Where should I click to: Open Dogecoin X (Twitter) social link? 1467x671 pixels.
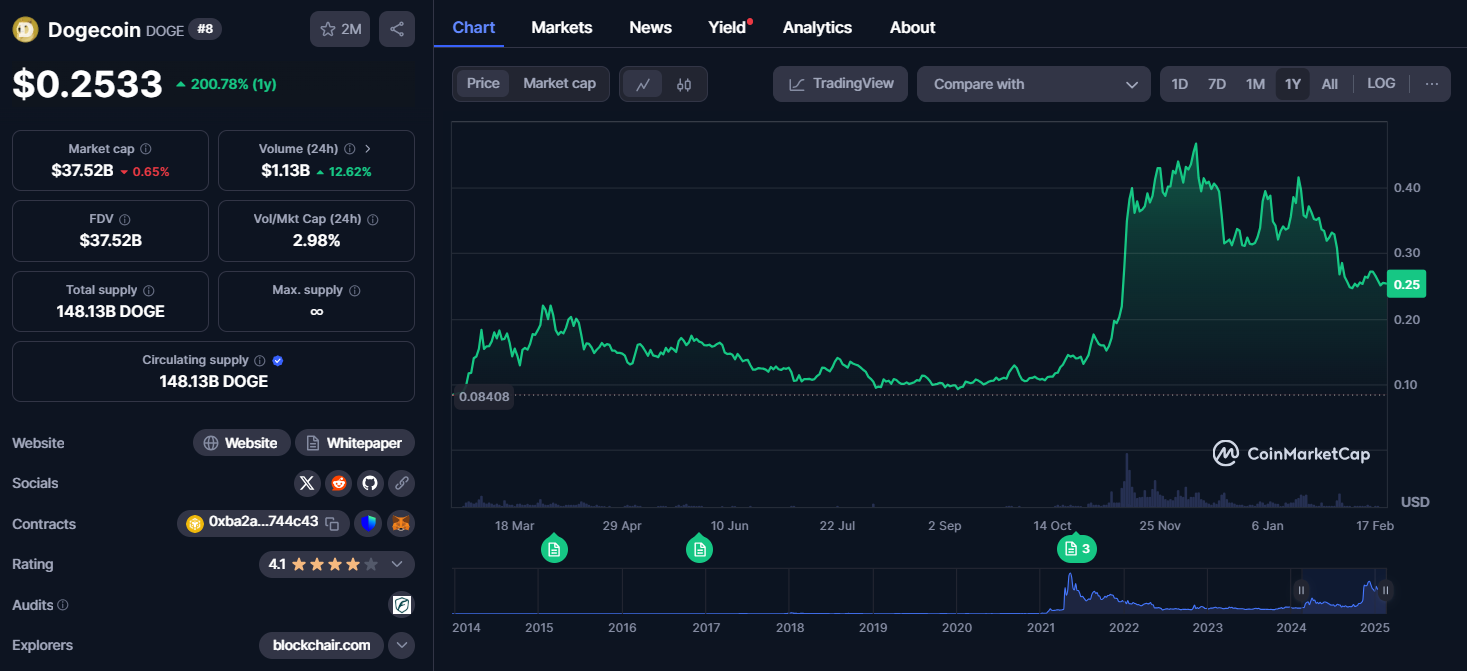(307, 483)
